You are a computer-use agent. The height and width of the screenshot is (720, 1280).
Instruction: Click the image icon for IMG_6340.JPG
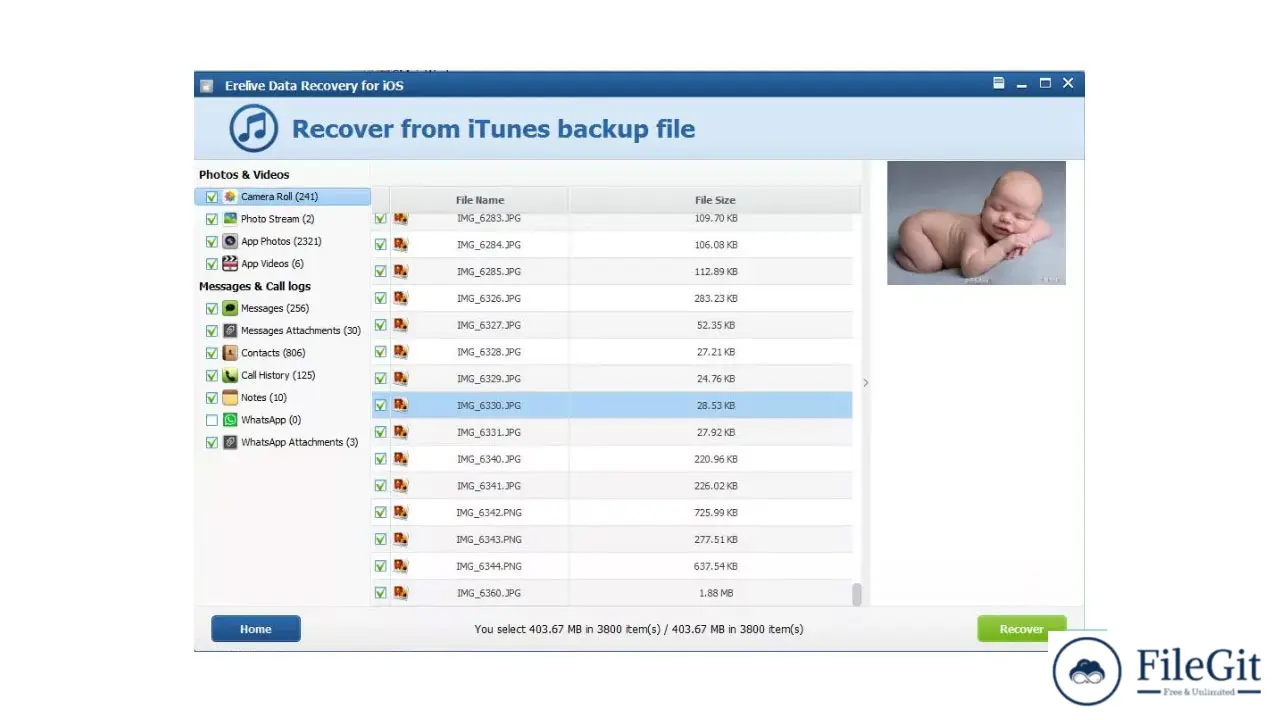(x=400, y=459)
